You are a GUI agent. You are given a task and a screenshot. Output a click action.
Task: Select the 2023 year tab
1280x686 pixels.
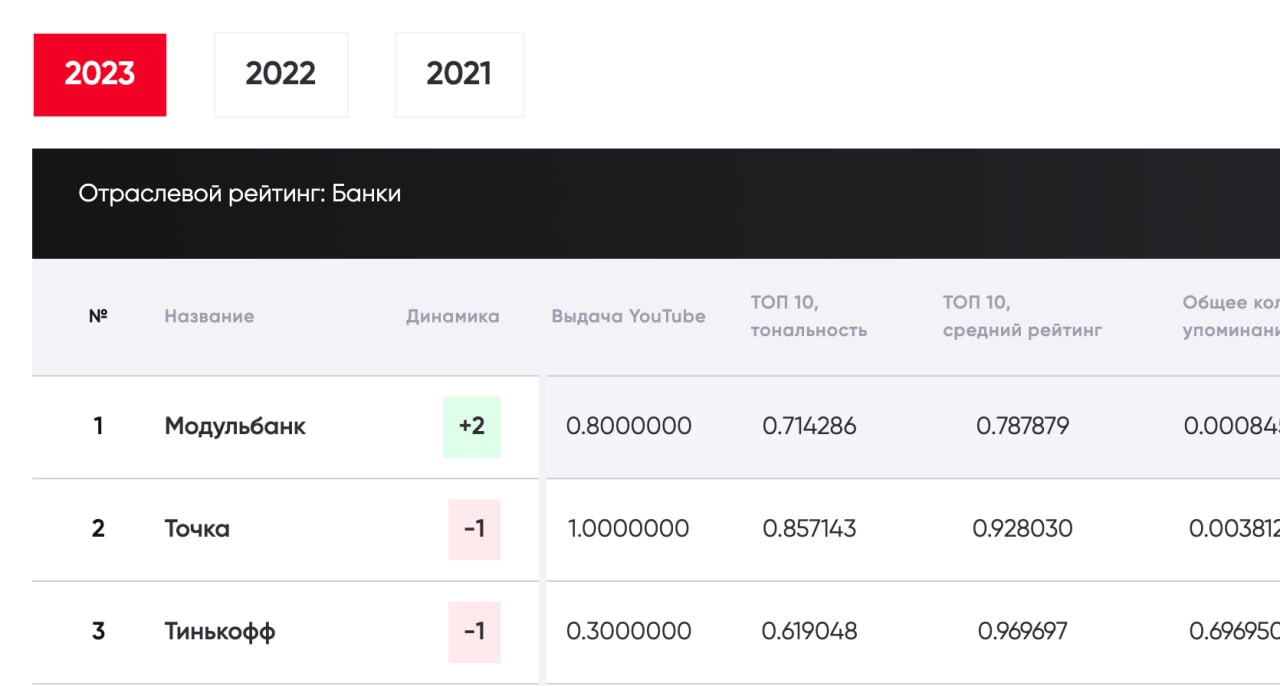click(100, 75)
